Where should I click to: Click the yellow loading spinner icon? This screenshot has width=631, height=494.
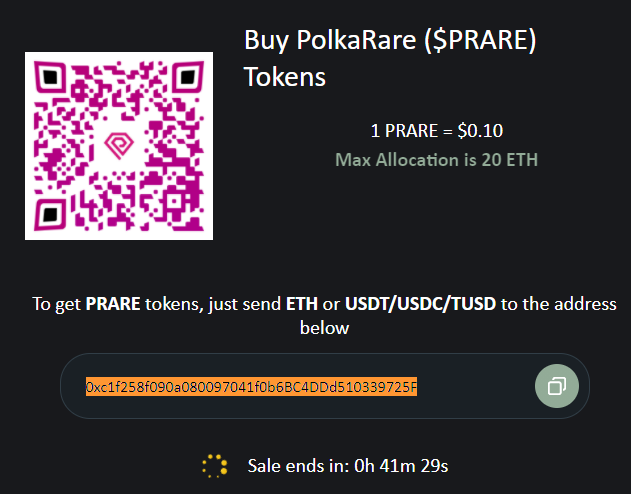(214, 466)
